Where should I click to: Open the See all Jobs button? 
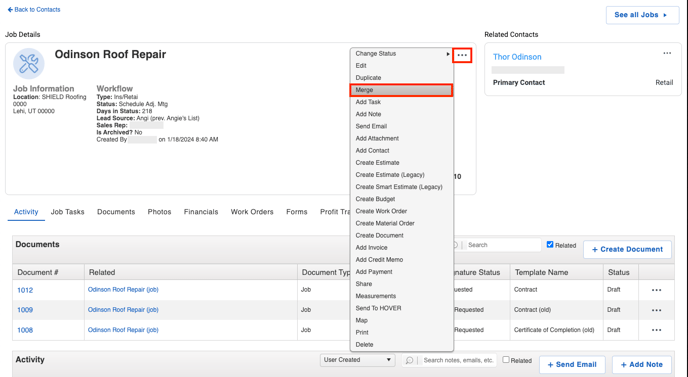642,15
